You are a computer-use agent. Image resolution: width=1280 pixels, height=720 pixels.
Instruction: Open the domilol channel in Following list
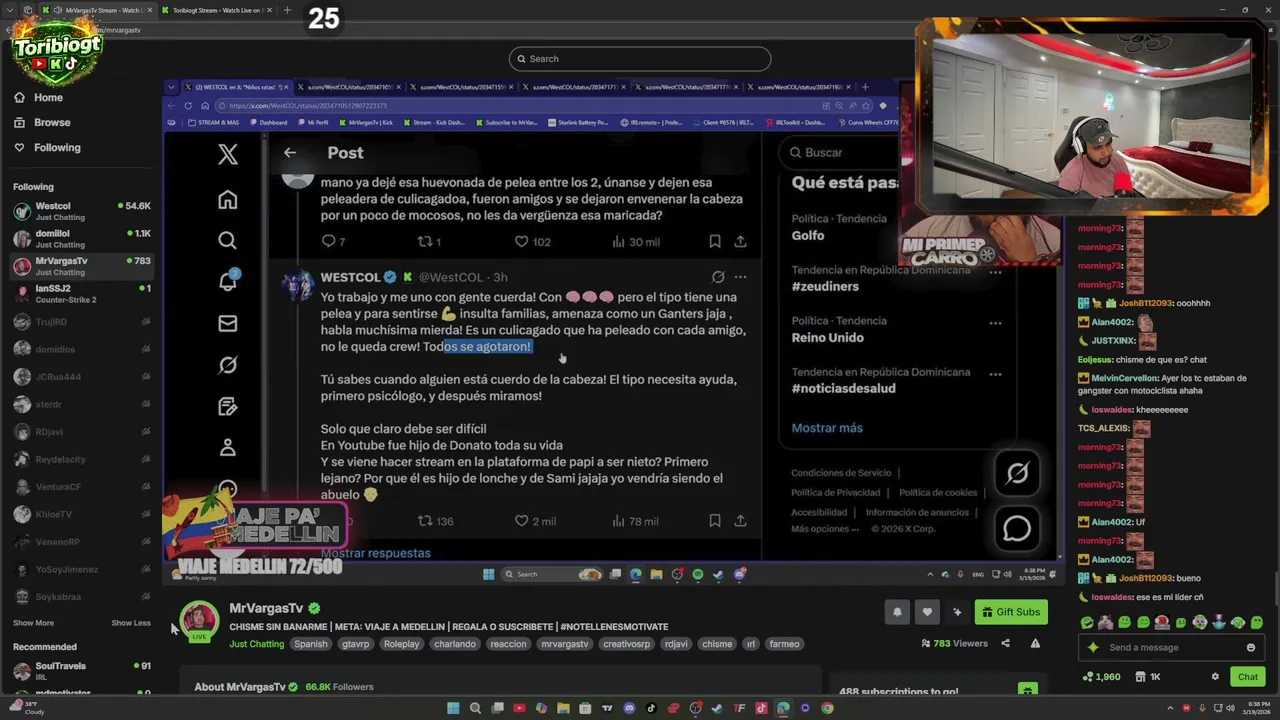80,238
